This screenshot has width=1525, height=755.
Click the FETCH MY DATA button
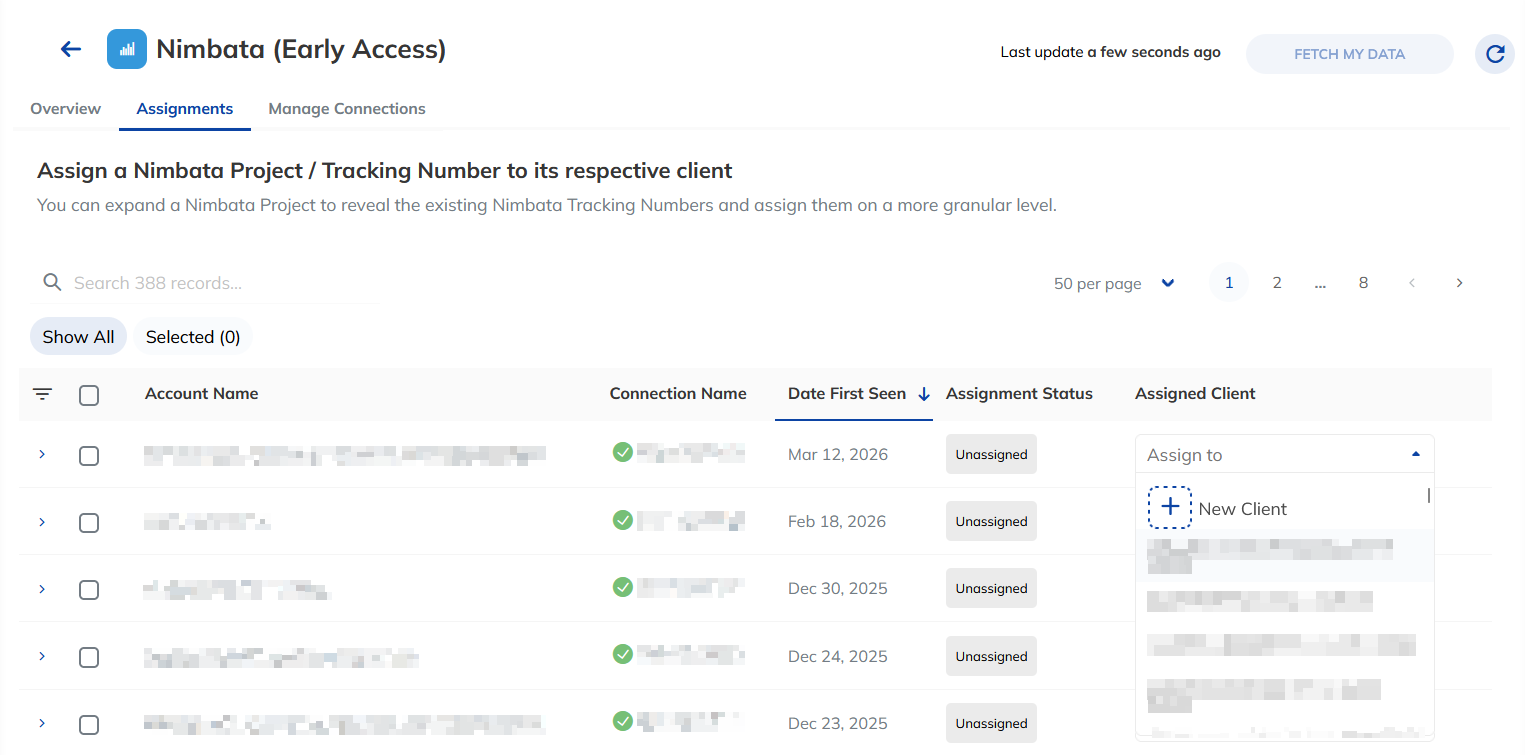[x=1349, y=54]
